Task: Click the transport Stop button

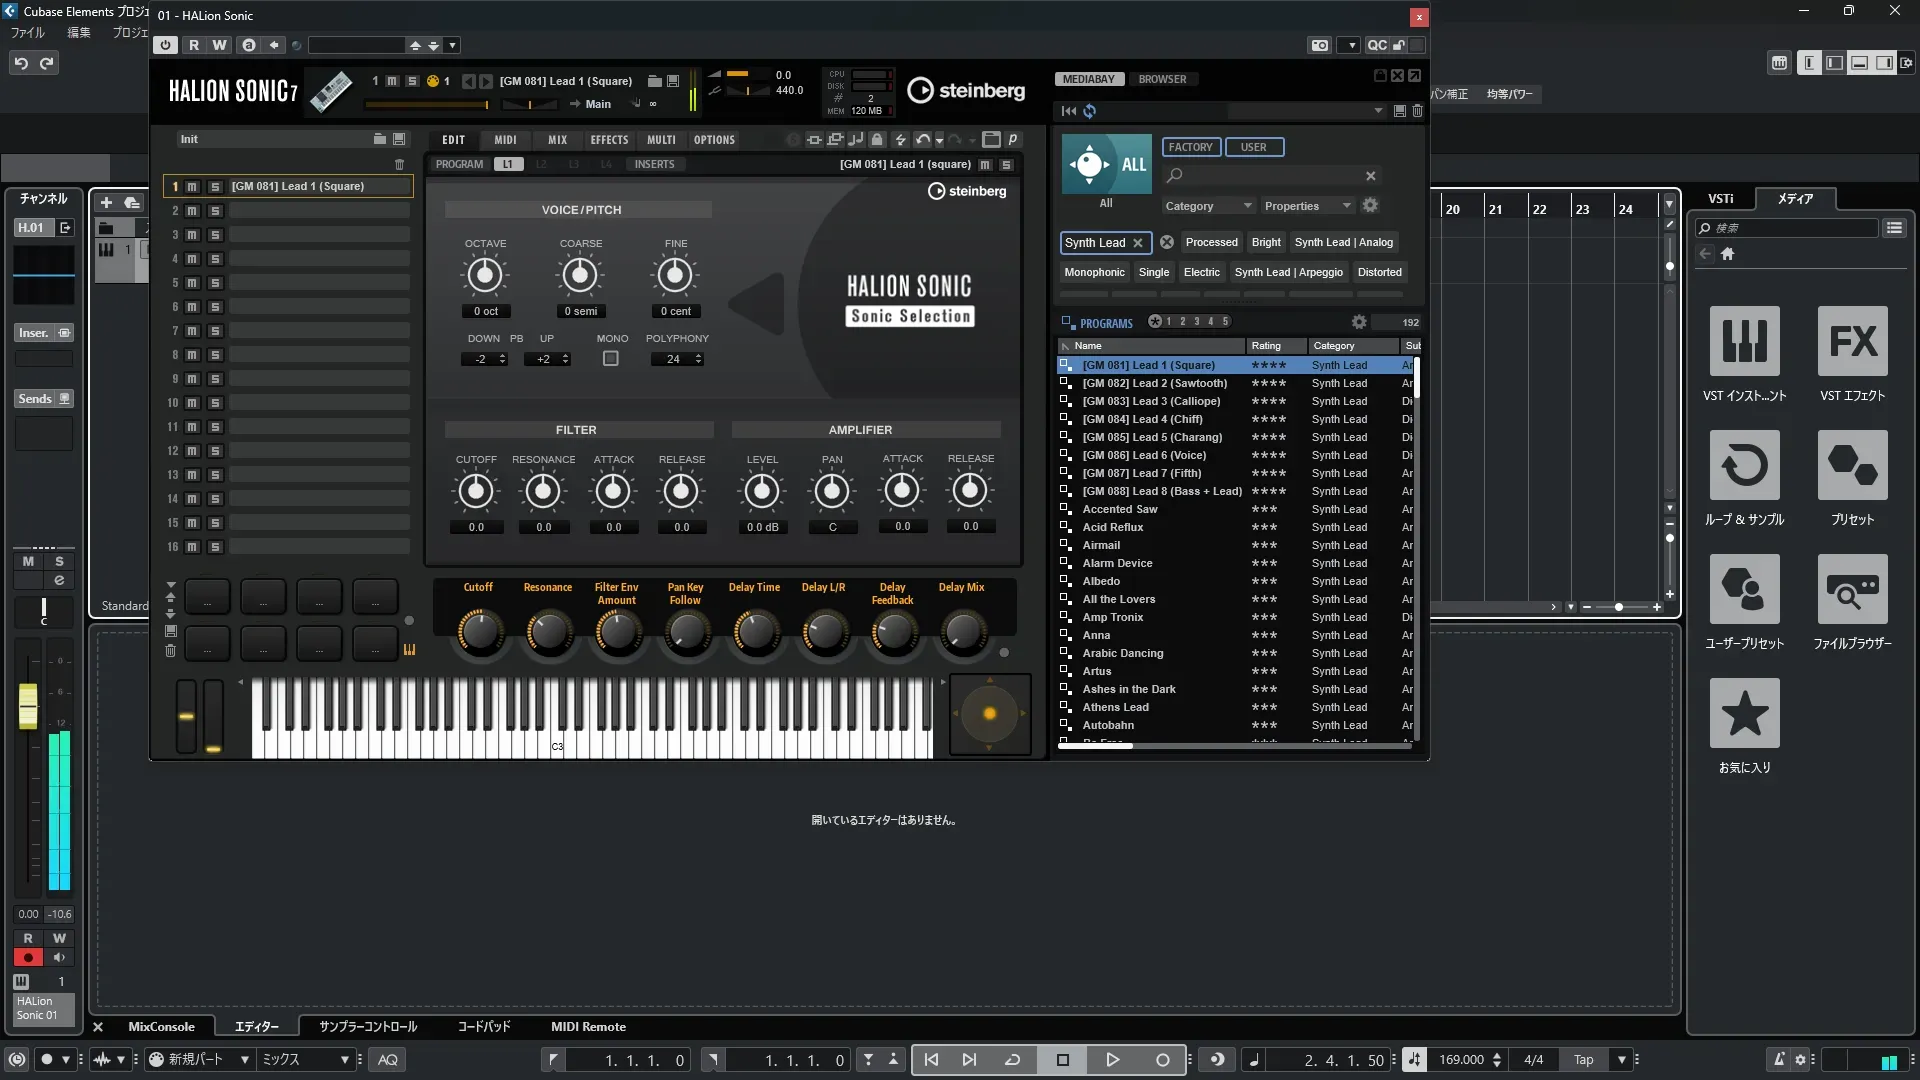Action: coord(1063,1059)
